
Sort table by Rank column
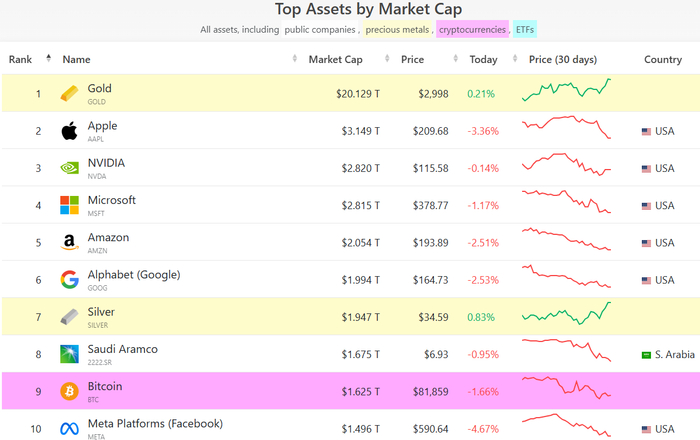point(21,59)
